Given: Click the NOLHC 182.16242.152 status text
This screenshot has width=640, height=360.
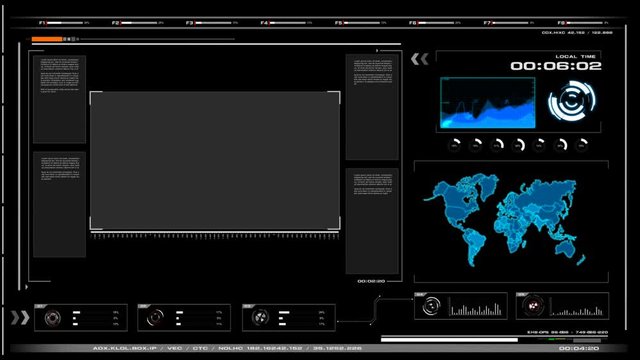Looking at the screenshot, I should (x=260, y=348).
